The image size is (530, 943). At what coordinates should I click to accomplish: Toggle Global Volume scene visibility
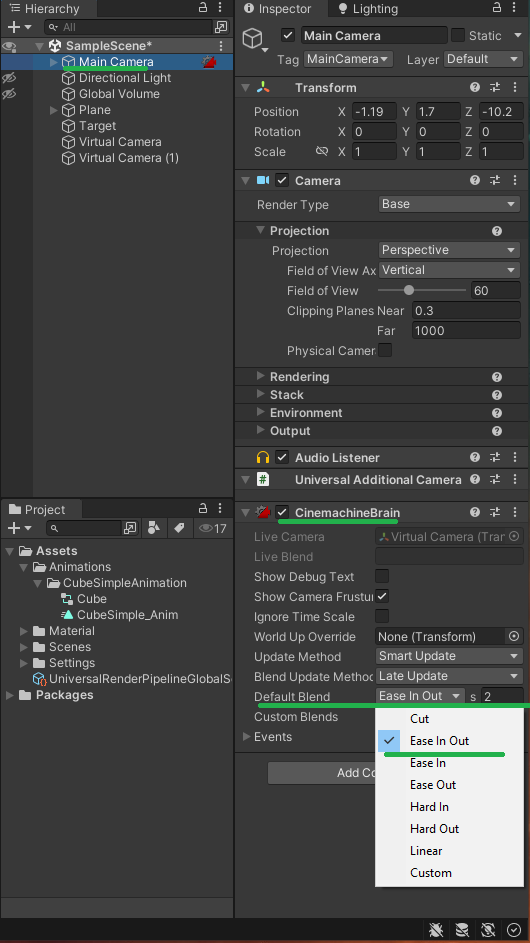coord(8,94)
